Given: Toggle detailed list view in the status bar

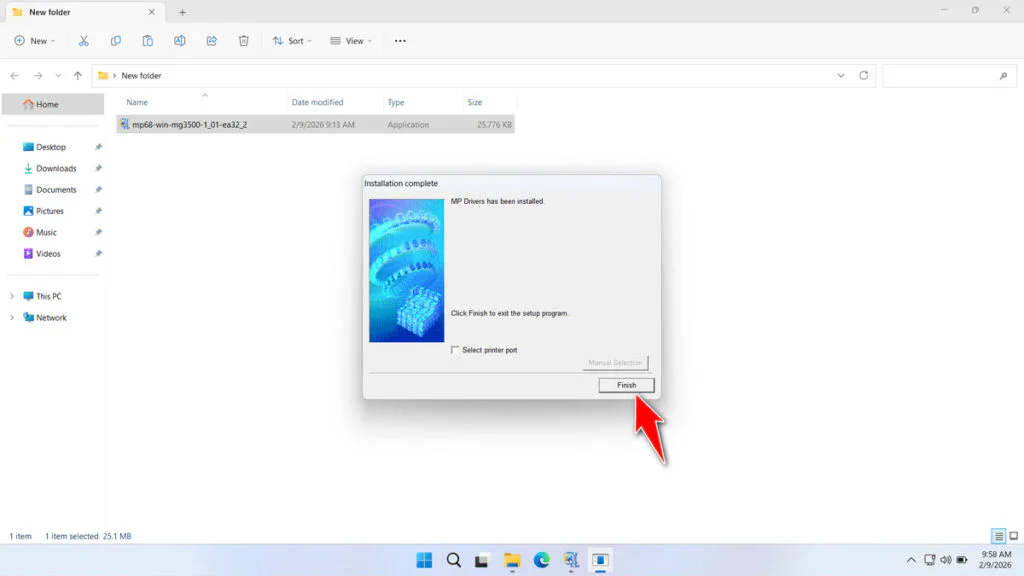Looking at the screenshot, I should pos(996,535).
